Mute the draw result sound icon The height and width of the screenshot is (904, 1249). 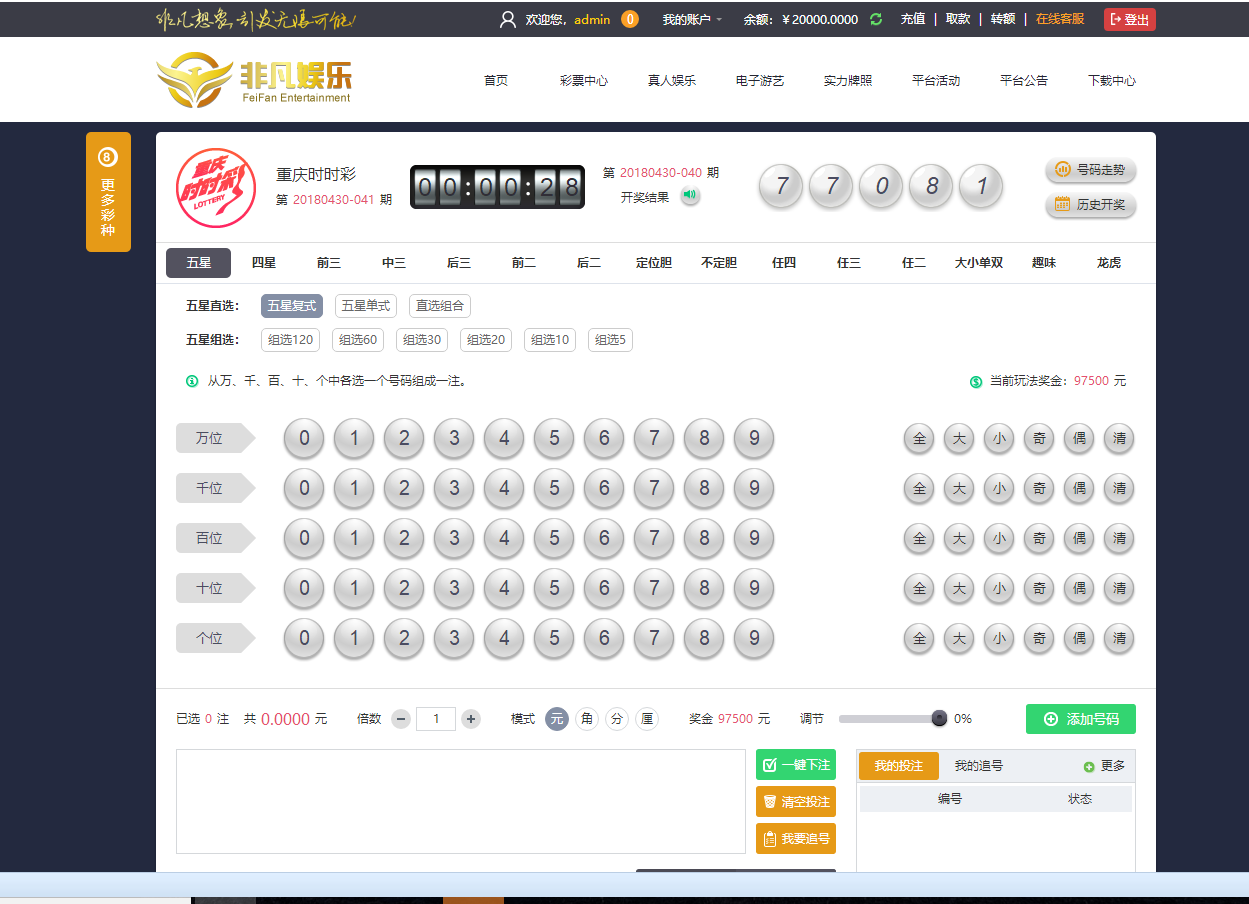point(690,196)
